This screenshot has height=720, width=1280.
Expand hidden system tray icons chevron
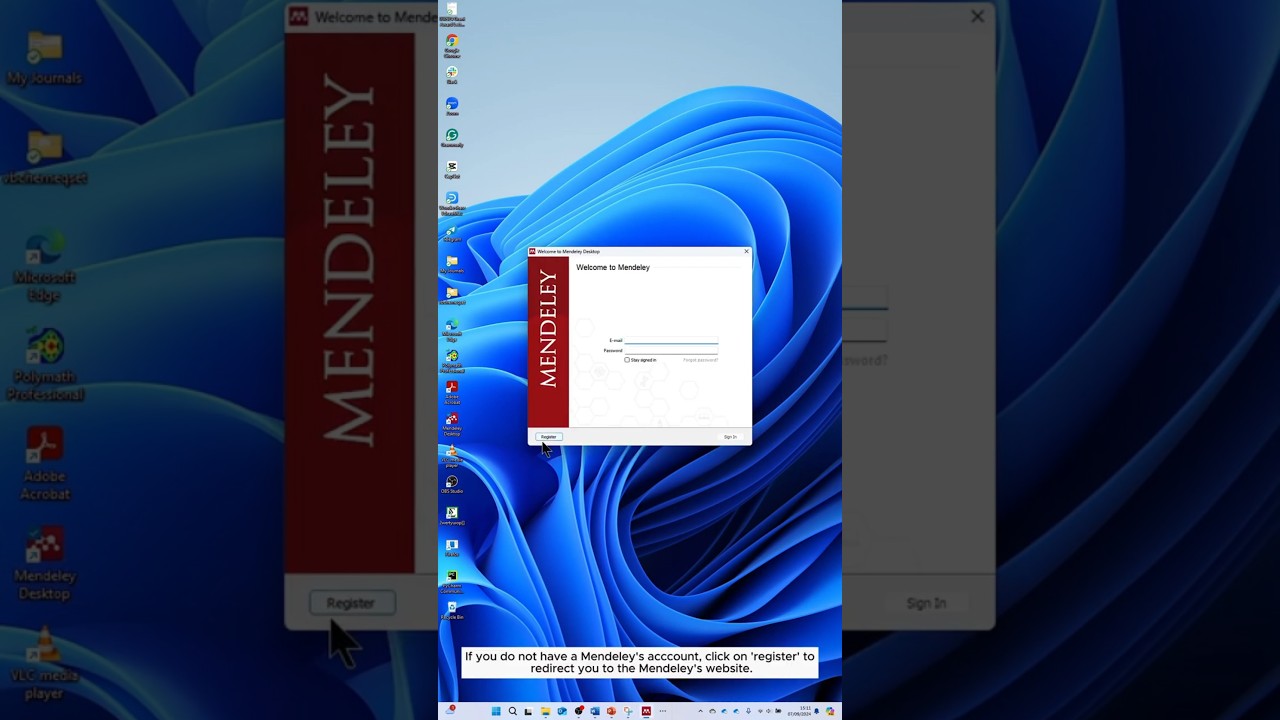point(700,711)
